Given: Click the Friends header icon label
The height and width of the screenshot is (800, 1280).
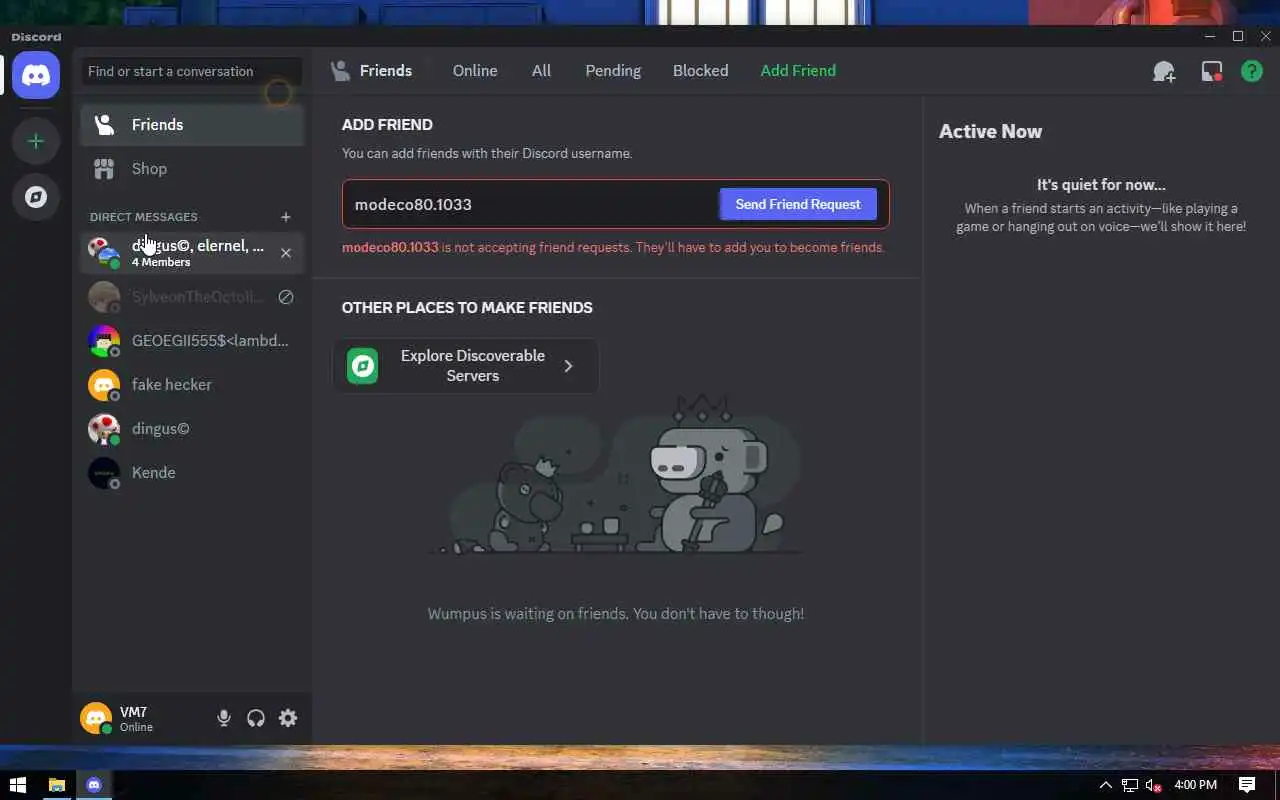Looking at the screenshot, I should point(372,71).
